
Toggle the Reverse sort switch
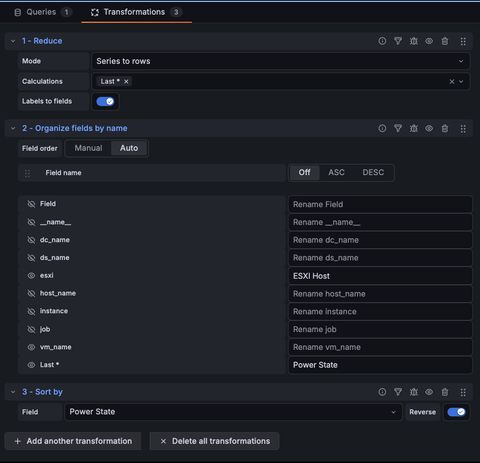(456, 412)
